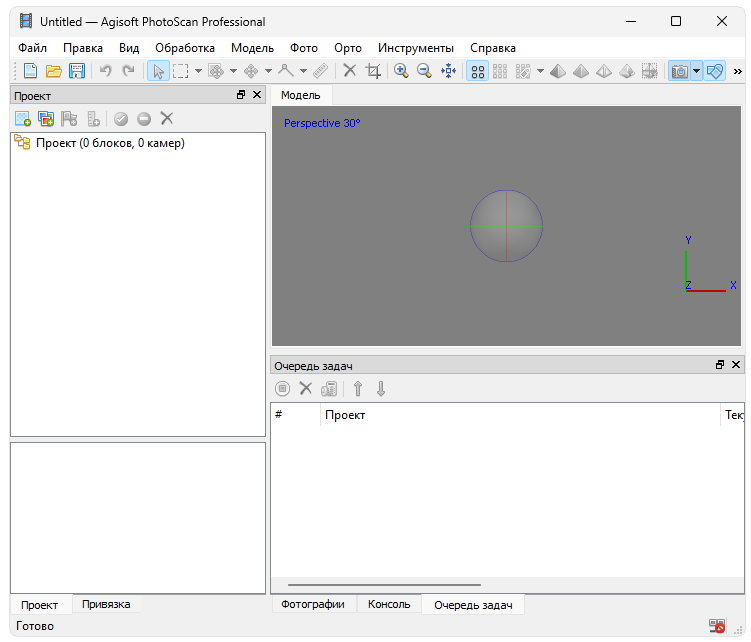Click the task queue horizontal scrollbar

coord(384,585)
